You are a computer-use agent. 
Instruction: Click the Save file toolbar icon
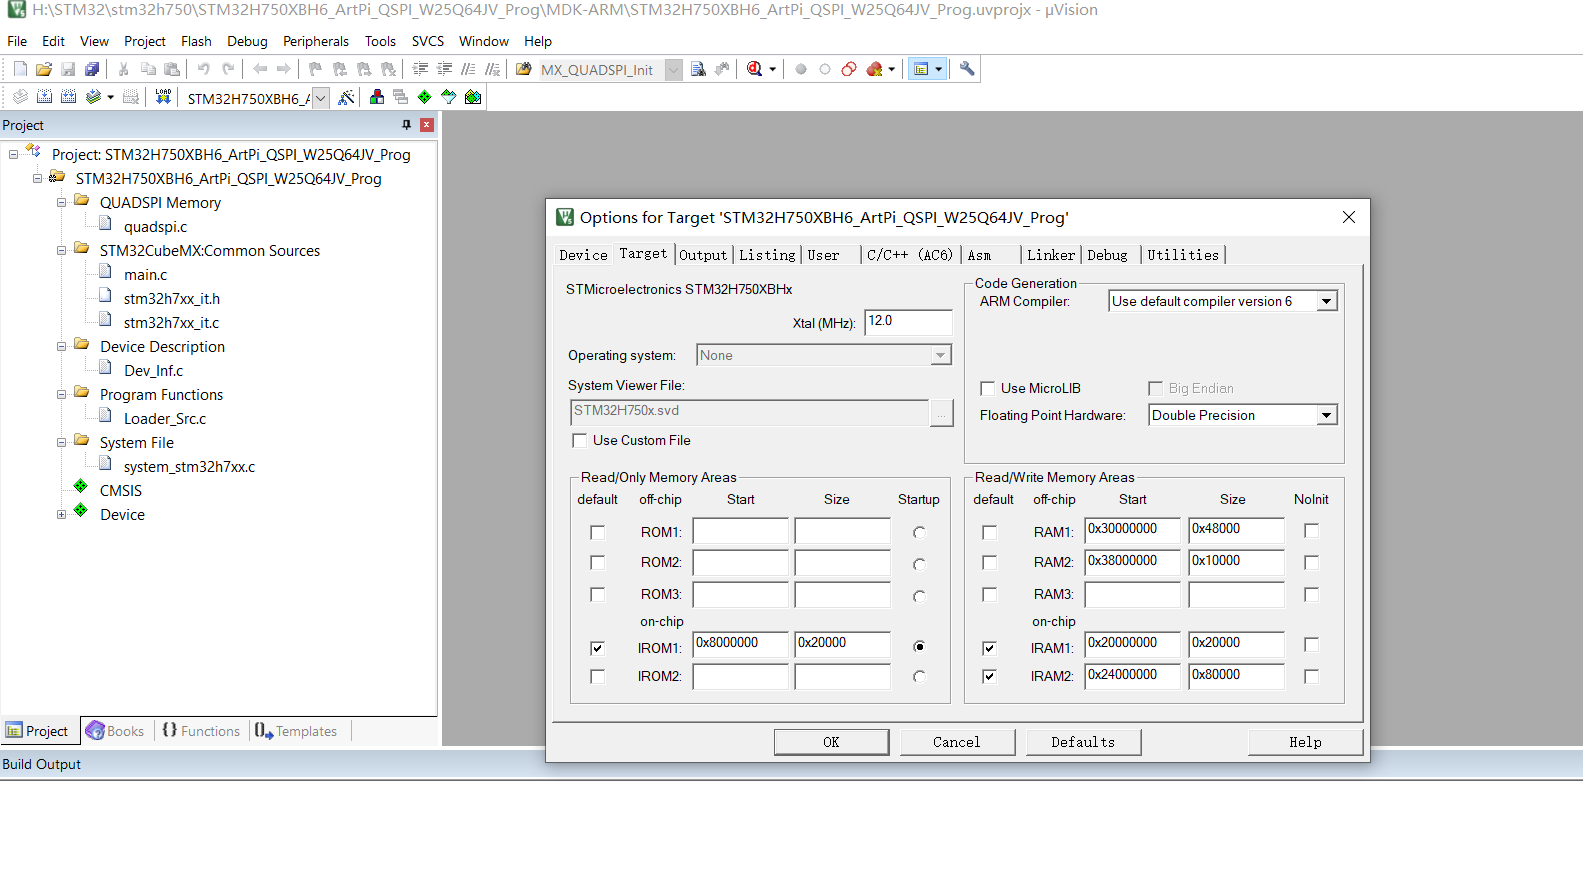pos(68,69)
